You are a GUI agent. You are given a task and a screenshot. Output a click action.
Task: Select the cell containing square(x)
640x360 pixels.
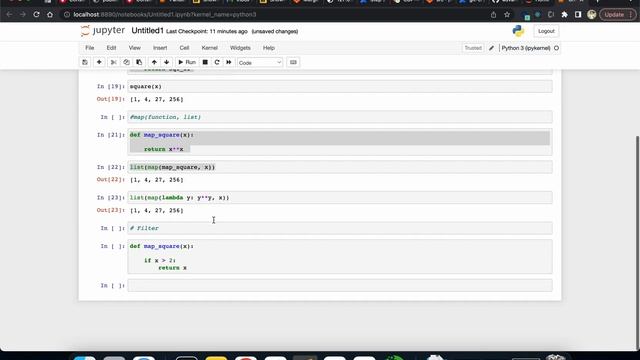click(x=340, y=87)
